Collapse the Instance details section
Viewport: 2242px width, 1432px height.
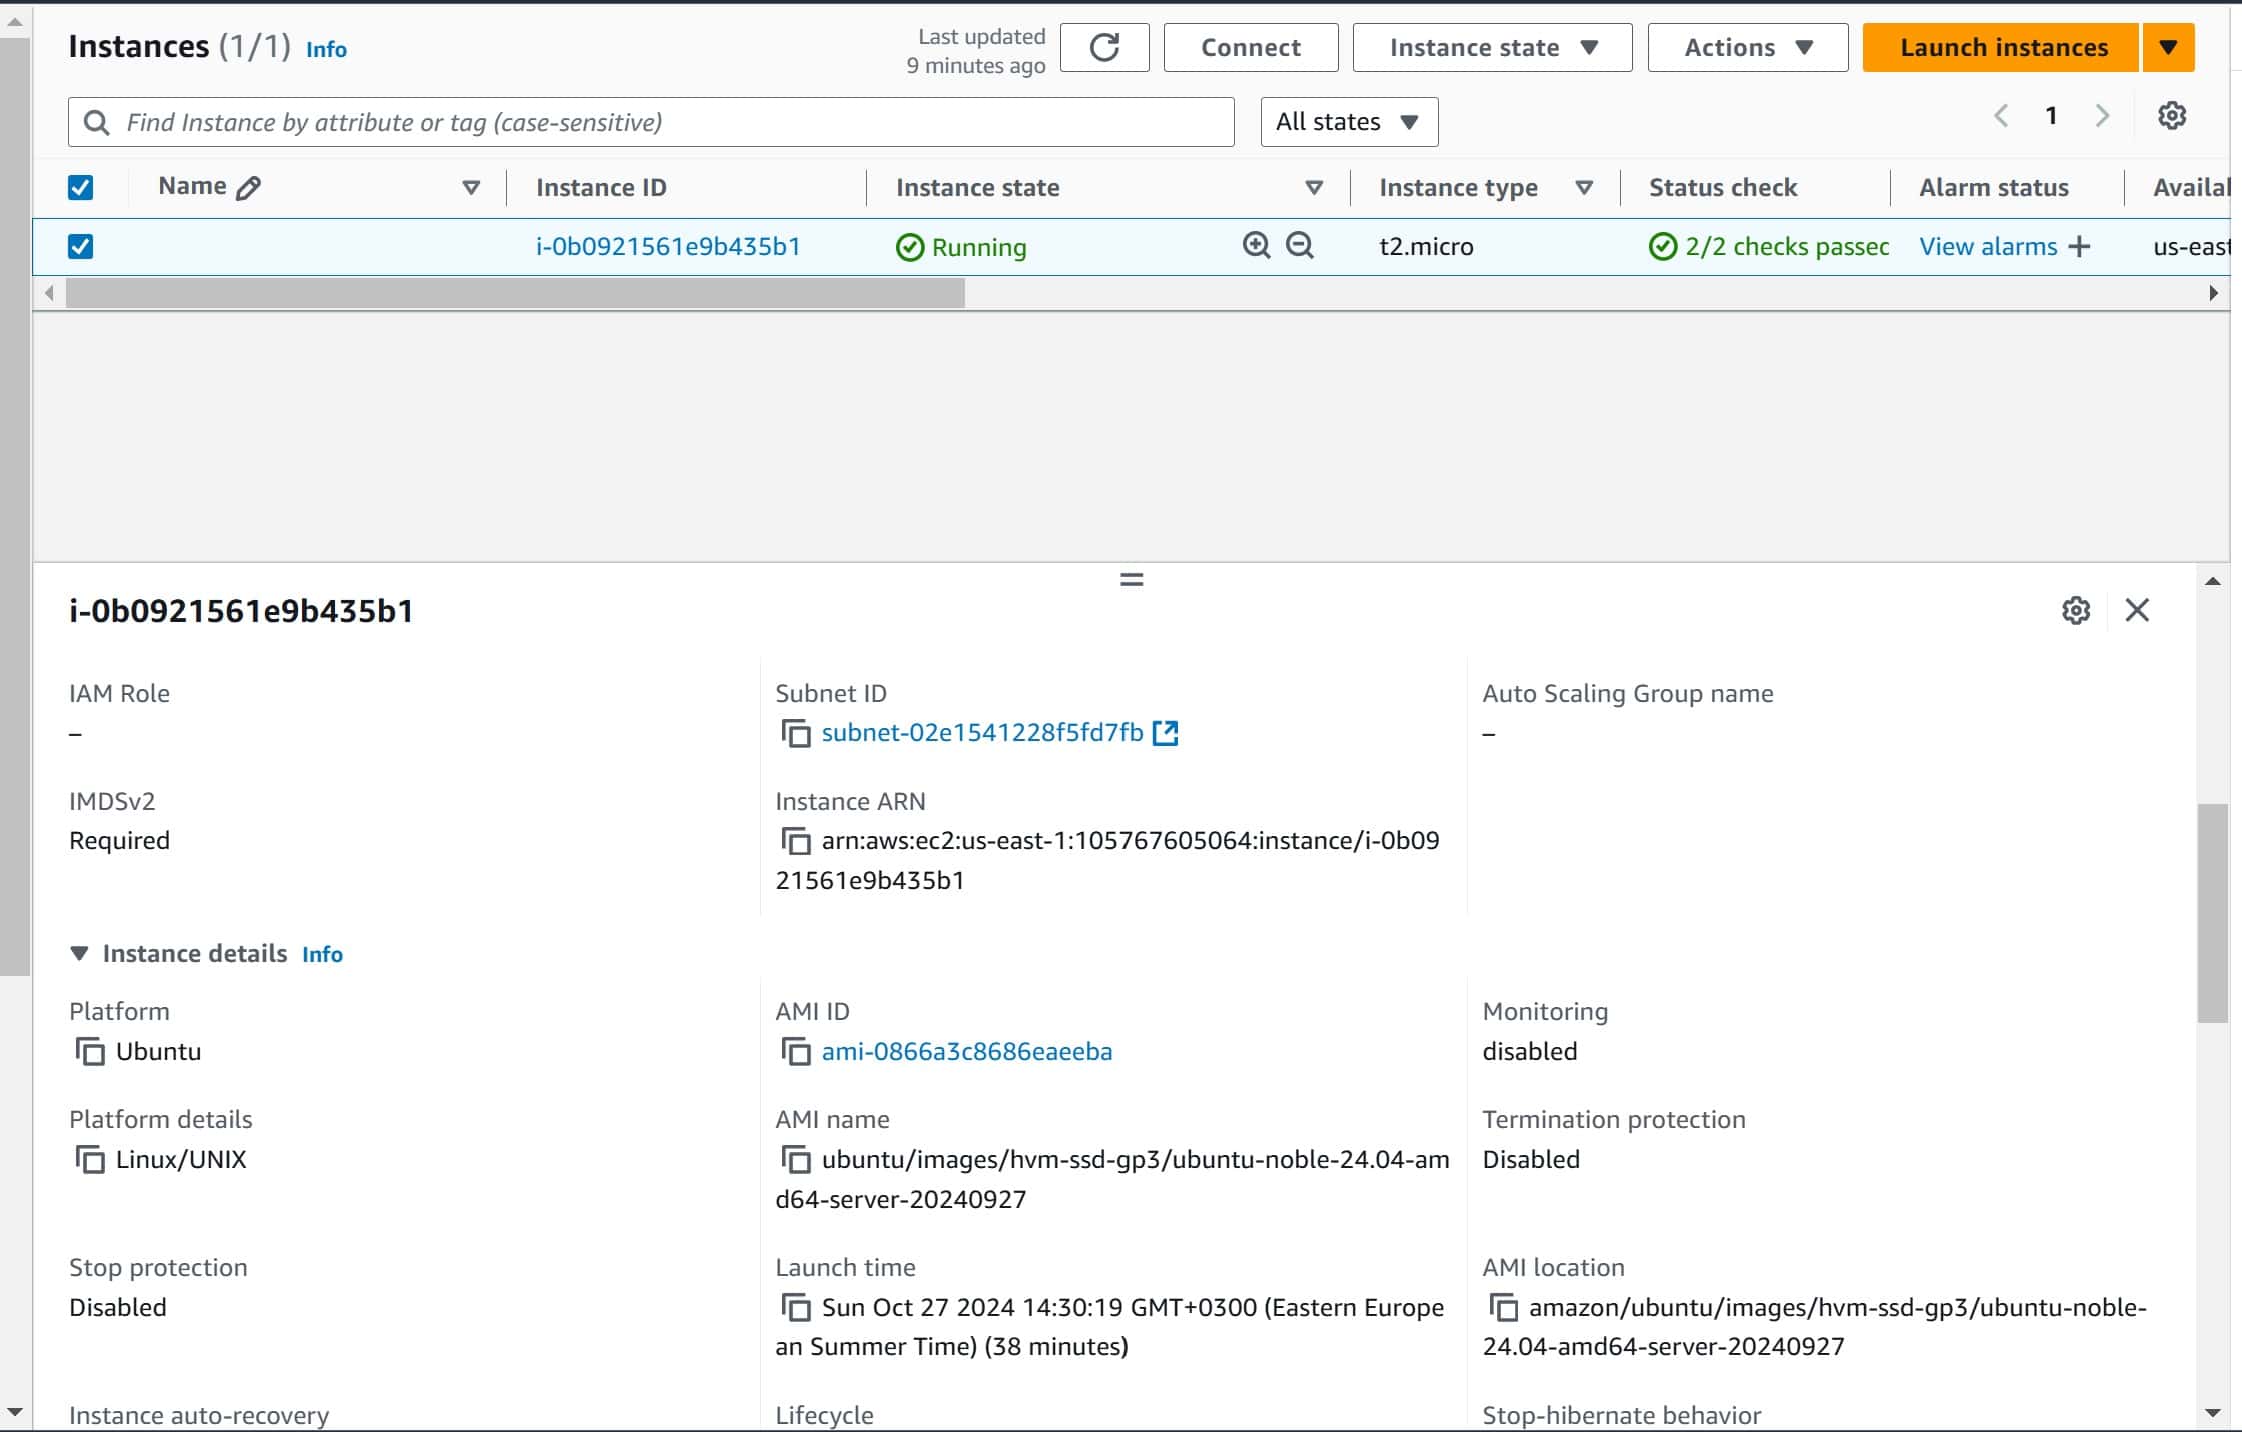[x=79, y=953]
